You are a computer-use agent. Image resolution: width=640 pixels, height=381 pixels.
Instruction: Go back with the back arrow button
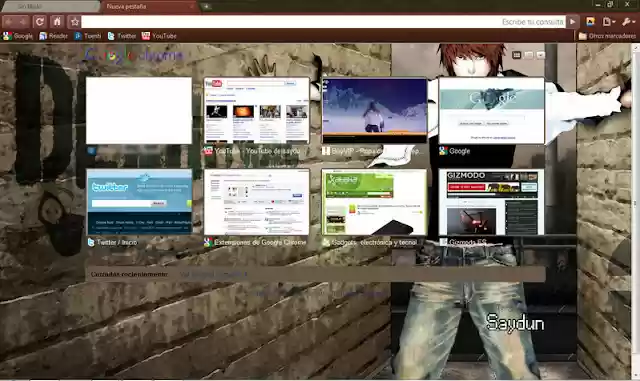pyautogui.click(x=8, y=22)
